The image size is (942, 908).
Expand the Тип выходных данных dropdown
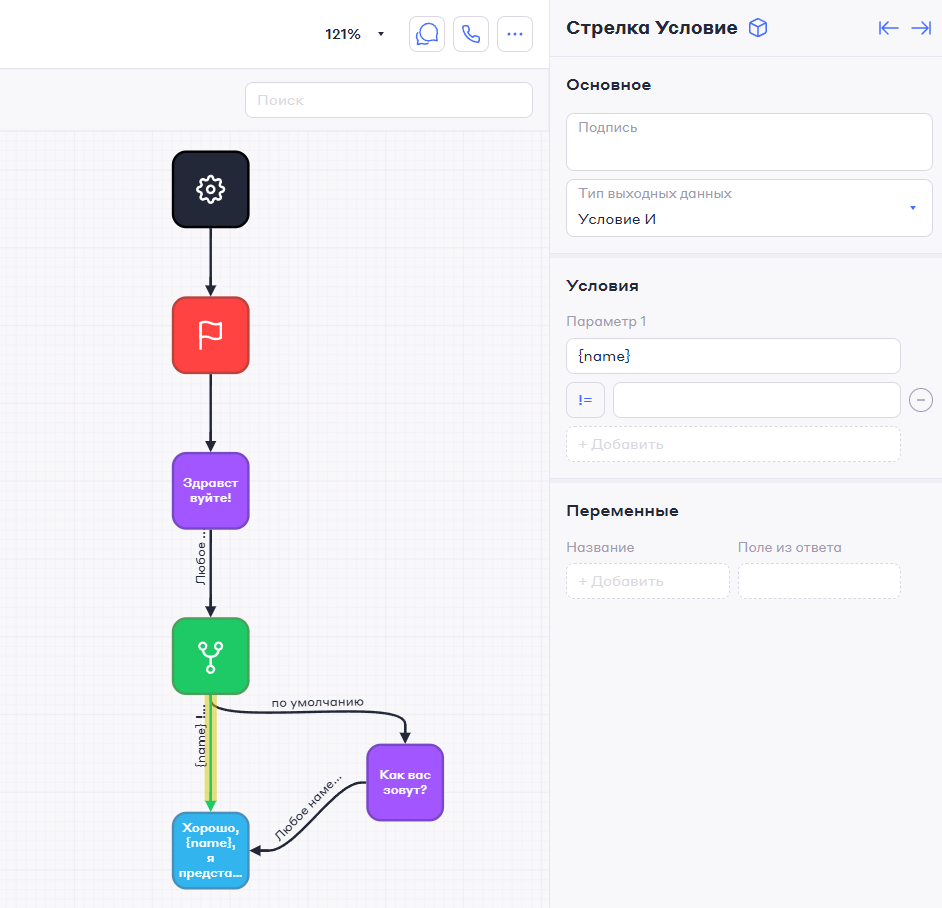click(x=749, y=208)
